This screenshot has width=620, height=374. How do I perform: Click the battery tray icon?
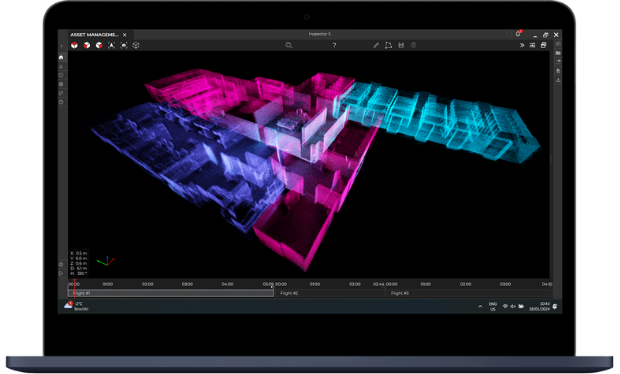pos(521,306)
